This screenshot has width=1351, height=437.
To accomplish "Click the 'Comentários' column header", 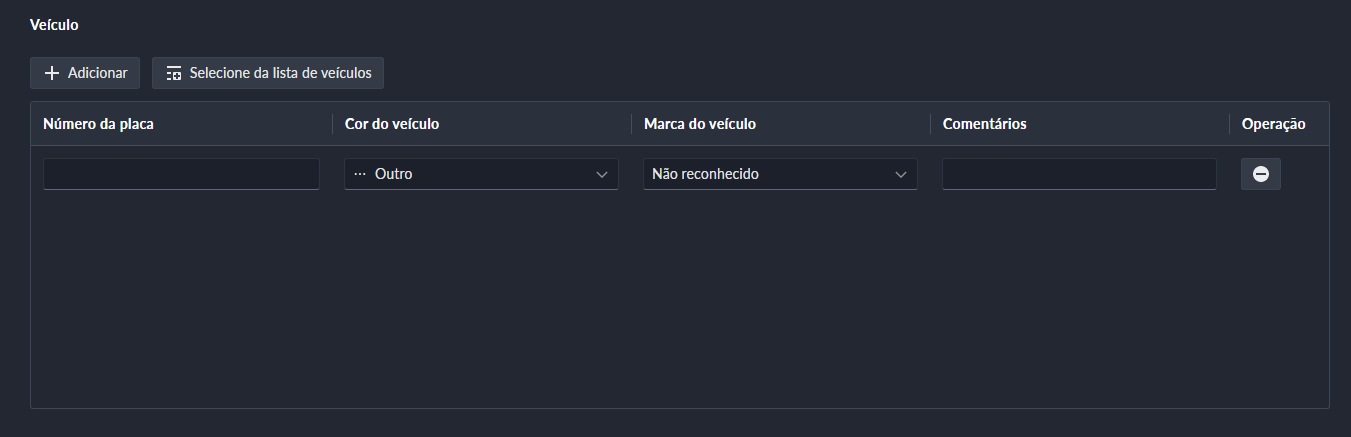I will 985,124.
